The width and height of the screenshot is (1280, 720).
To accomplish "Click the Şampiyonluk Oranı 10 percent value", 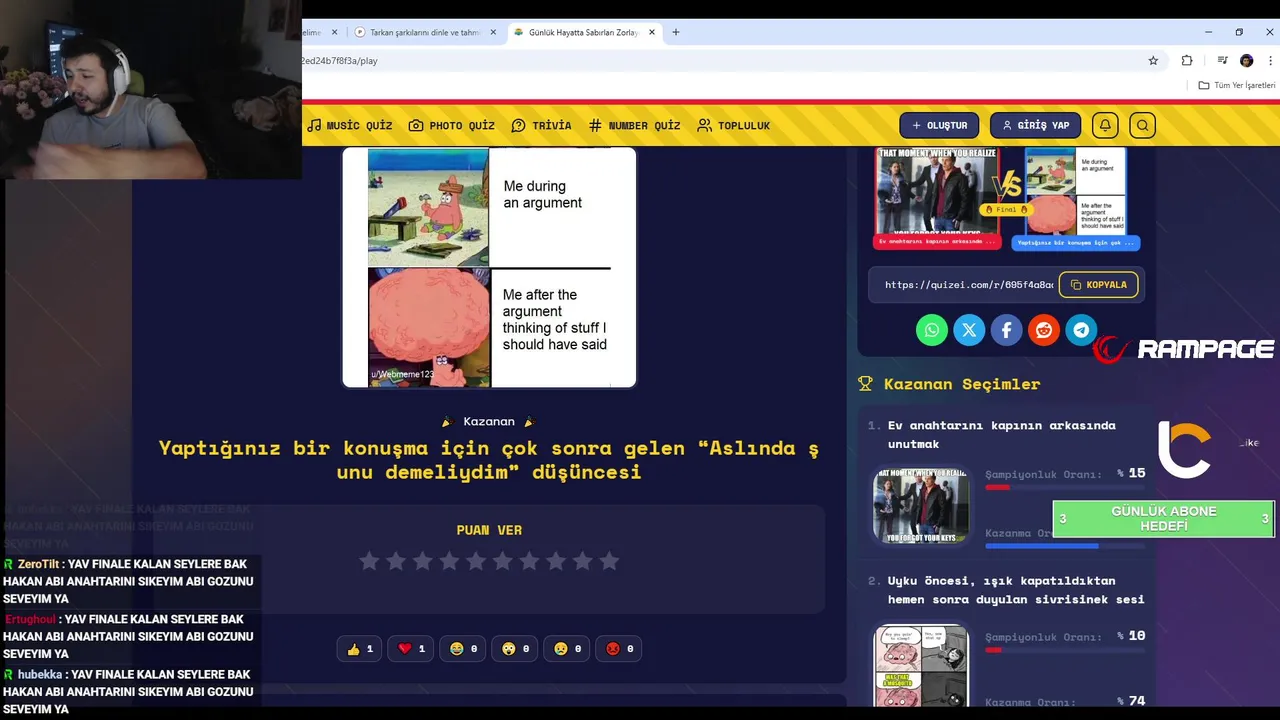I will (x=1131, y=636).
